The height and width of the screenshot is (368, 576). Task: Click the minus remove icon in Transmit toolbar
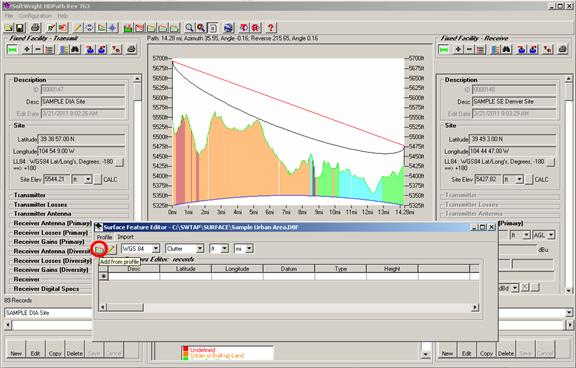click(38, 49)
